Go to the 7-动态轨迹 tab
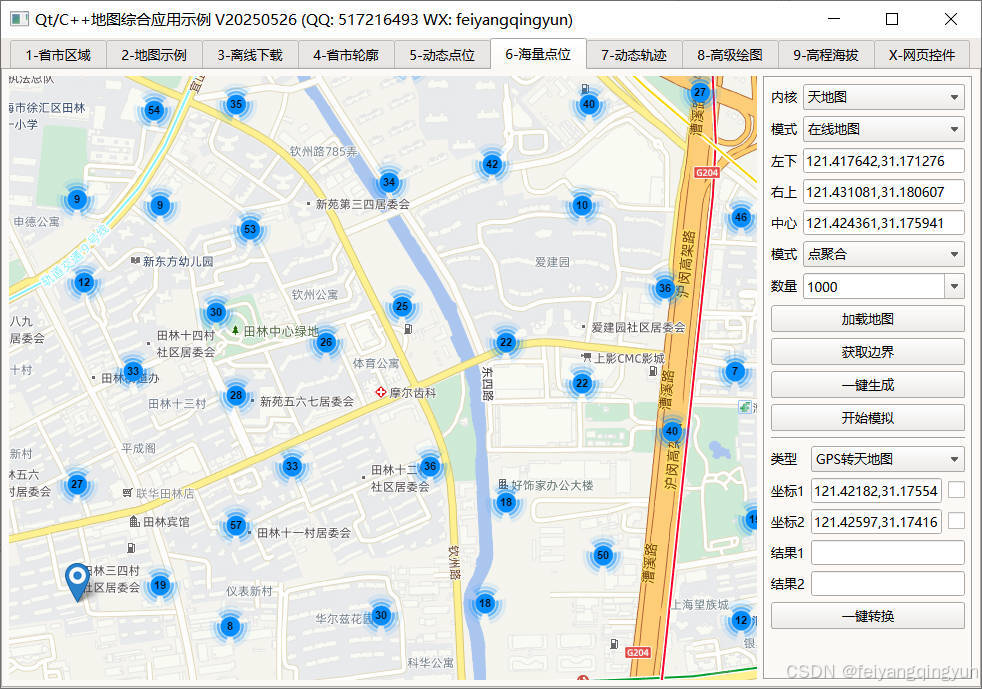This screenshot has width=982, height=689. [x=634, y=55]
